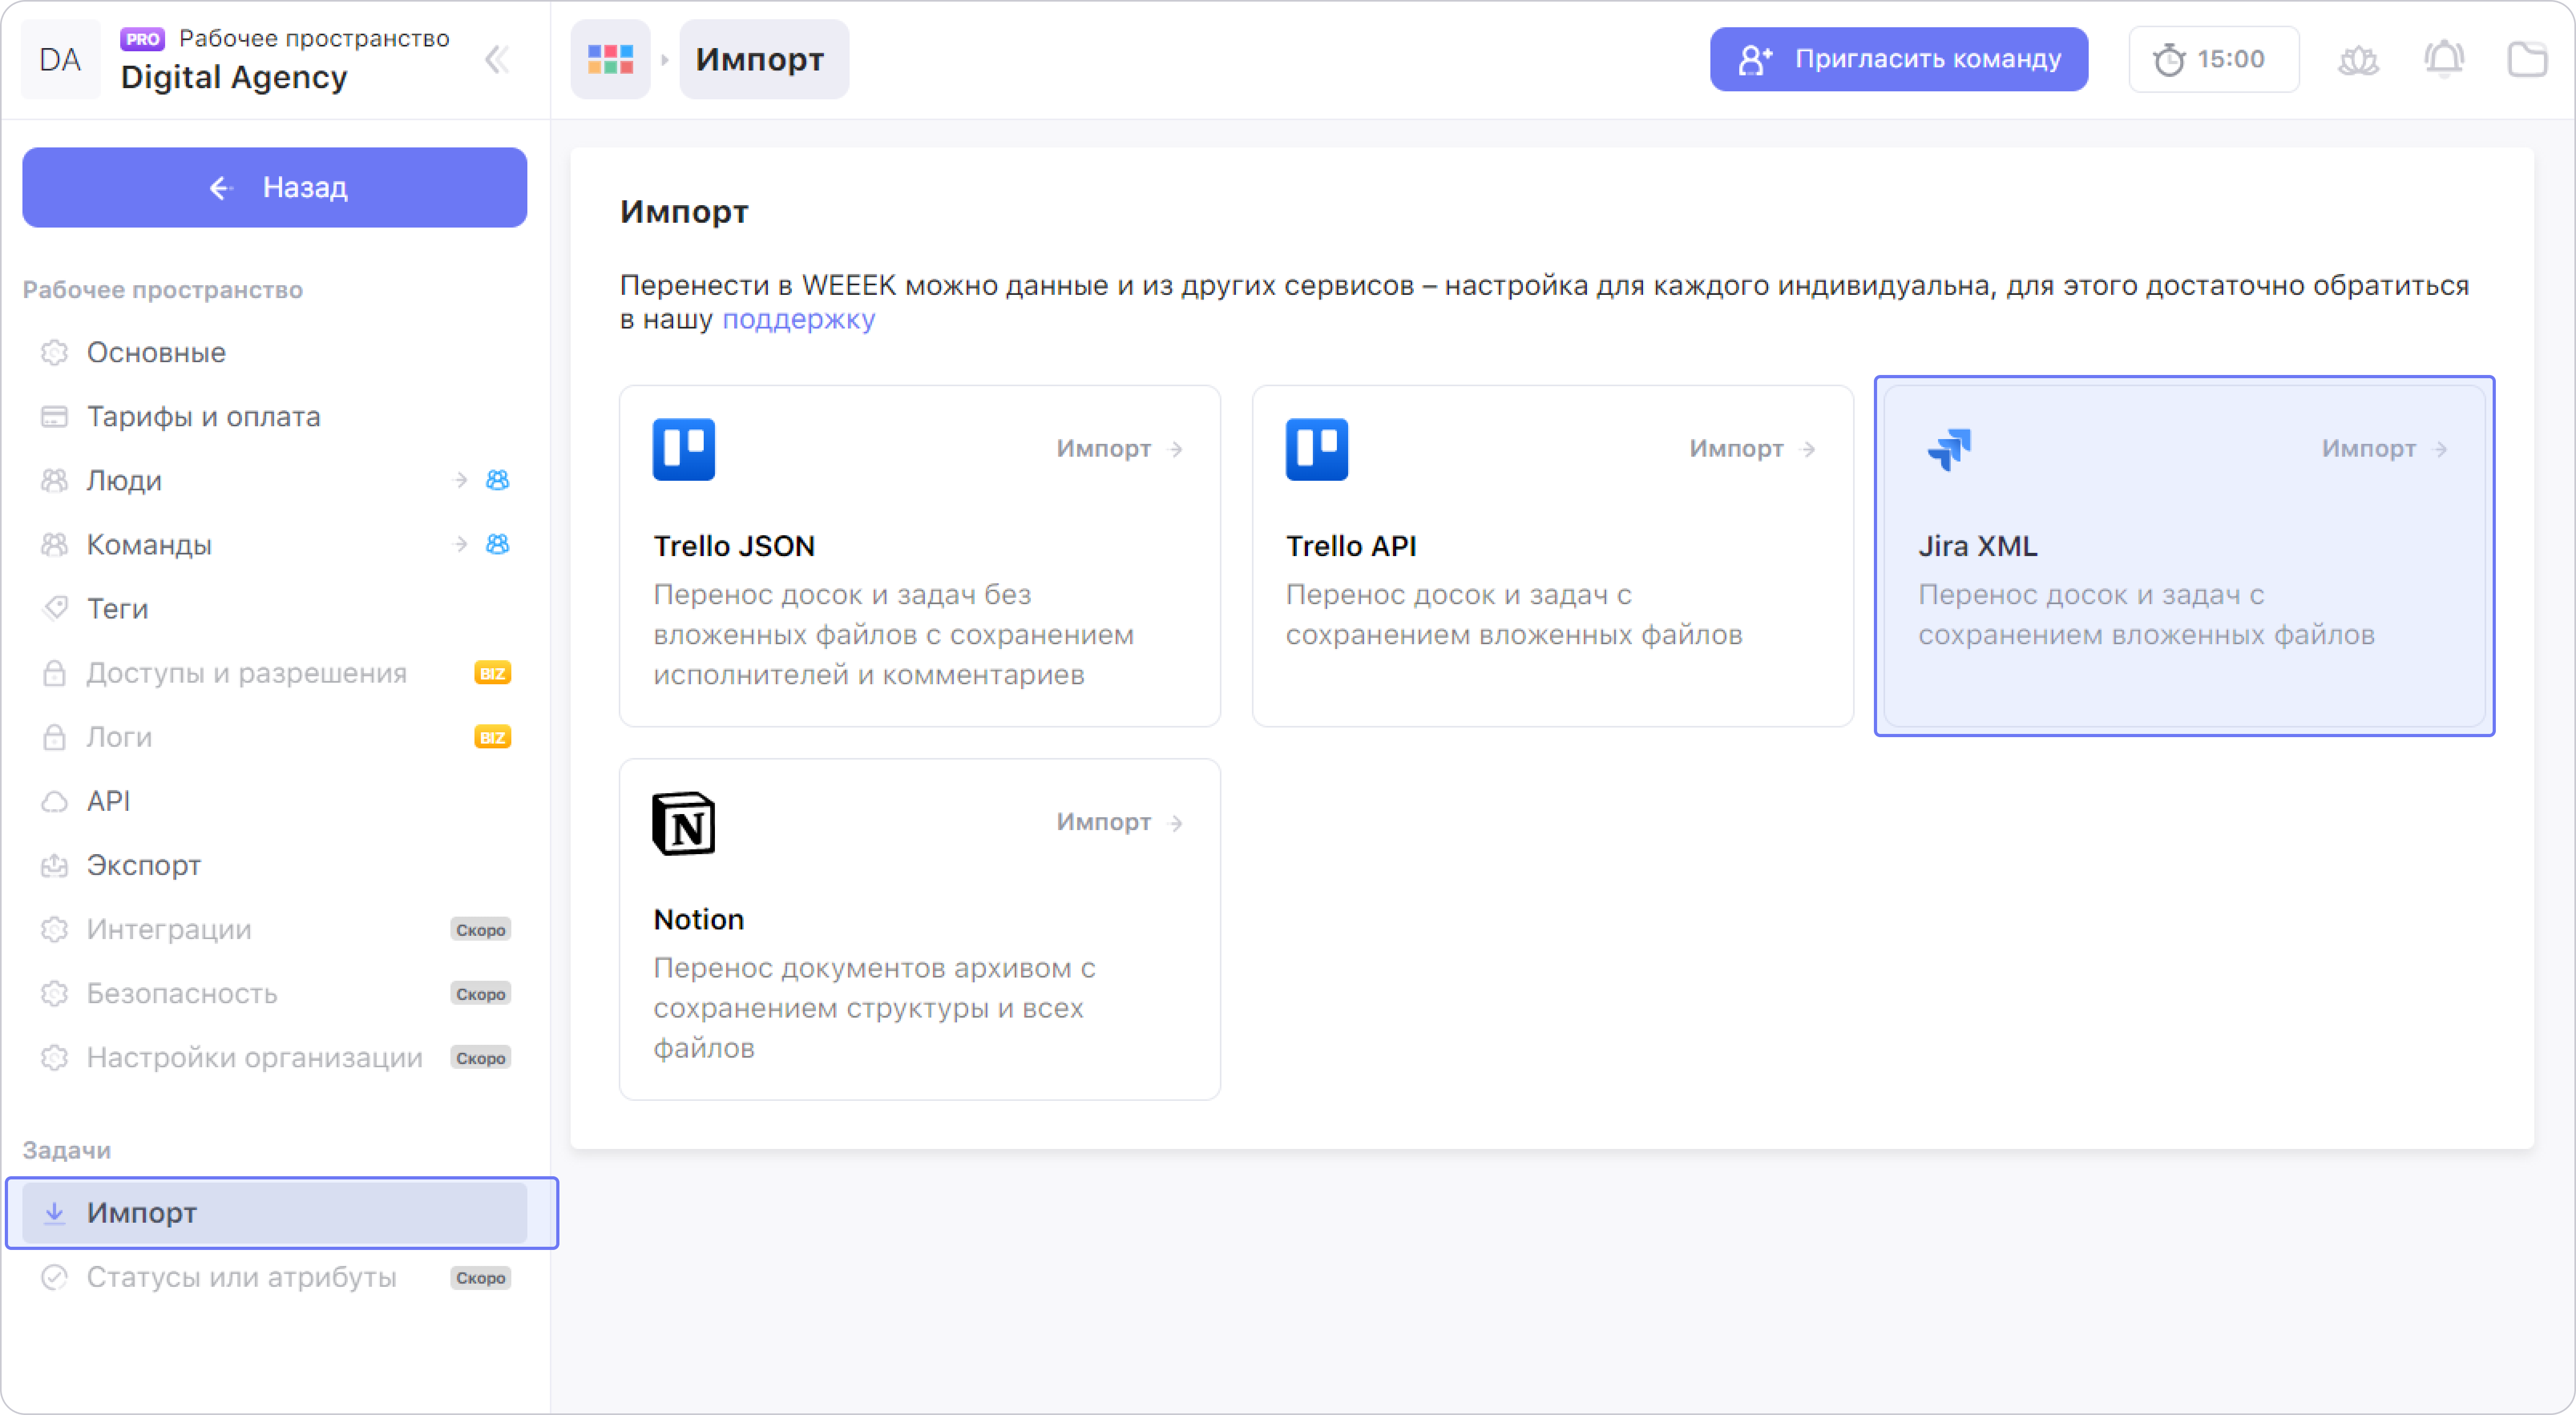Click the lotus focus mode icon
This screenshot has width=2576, height=1415.
pos(2358,60)
